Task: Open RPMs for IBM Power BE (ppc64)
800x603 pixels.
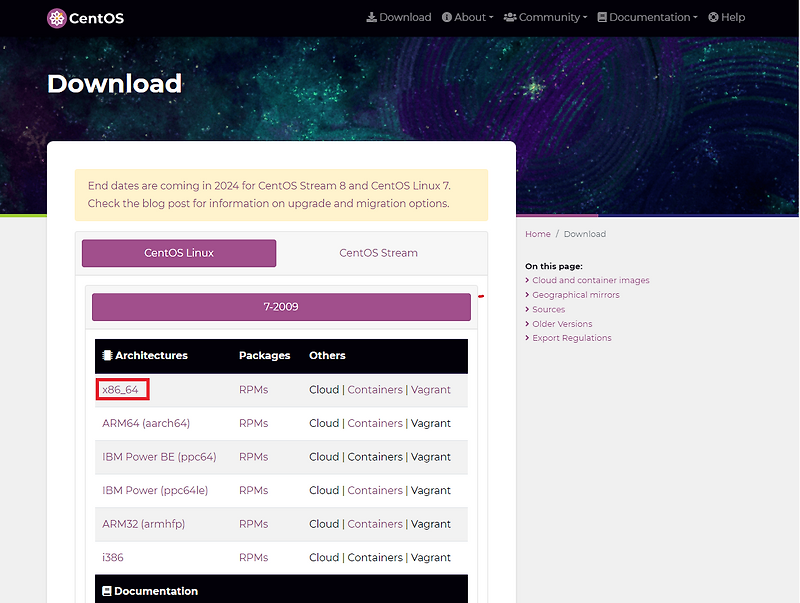Action: [254, 457]
